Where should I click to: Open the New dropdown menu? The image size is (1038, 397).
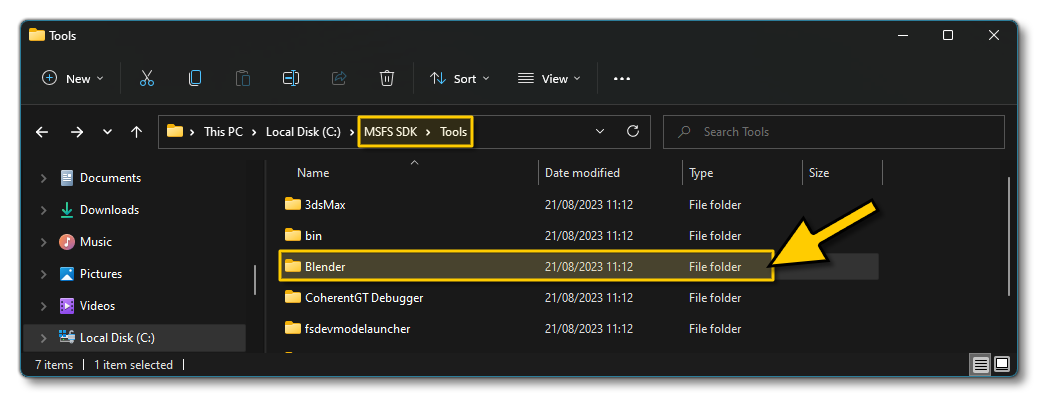click(73, 79)
